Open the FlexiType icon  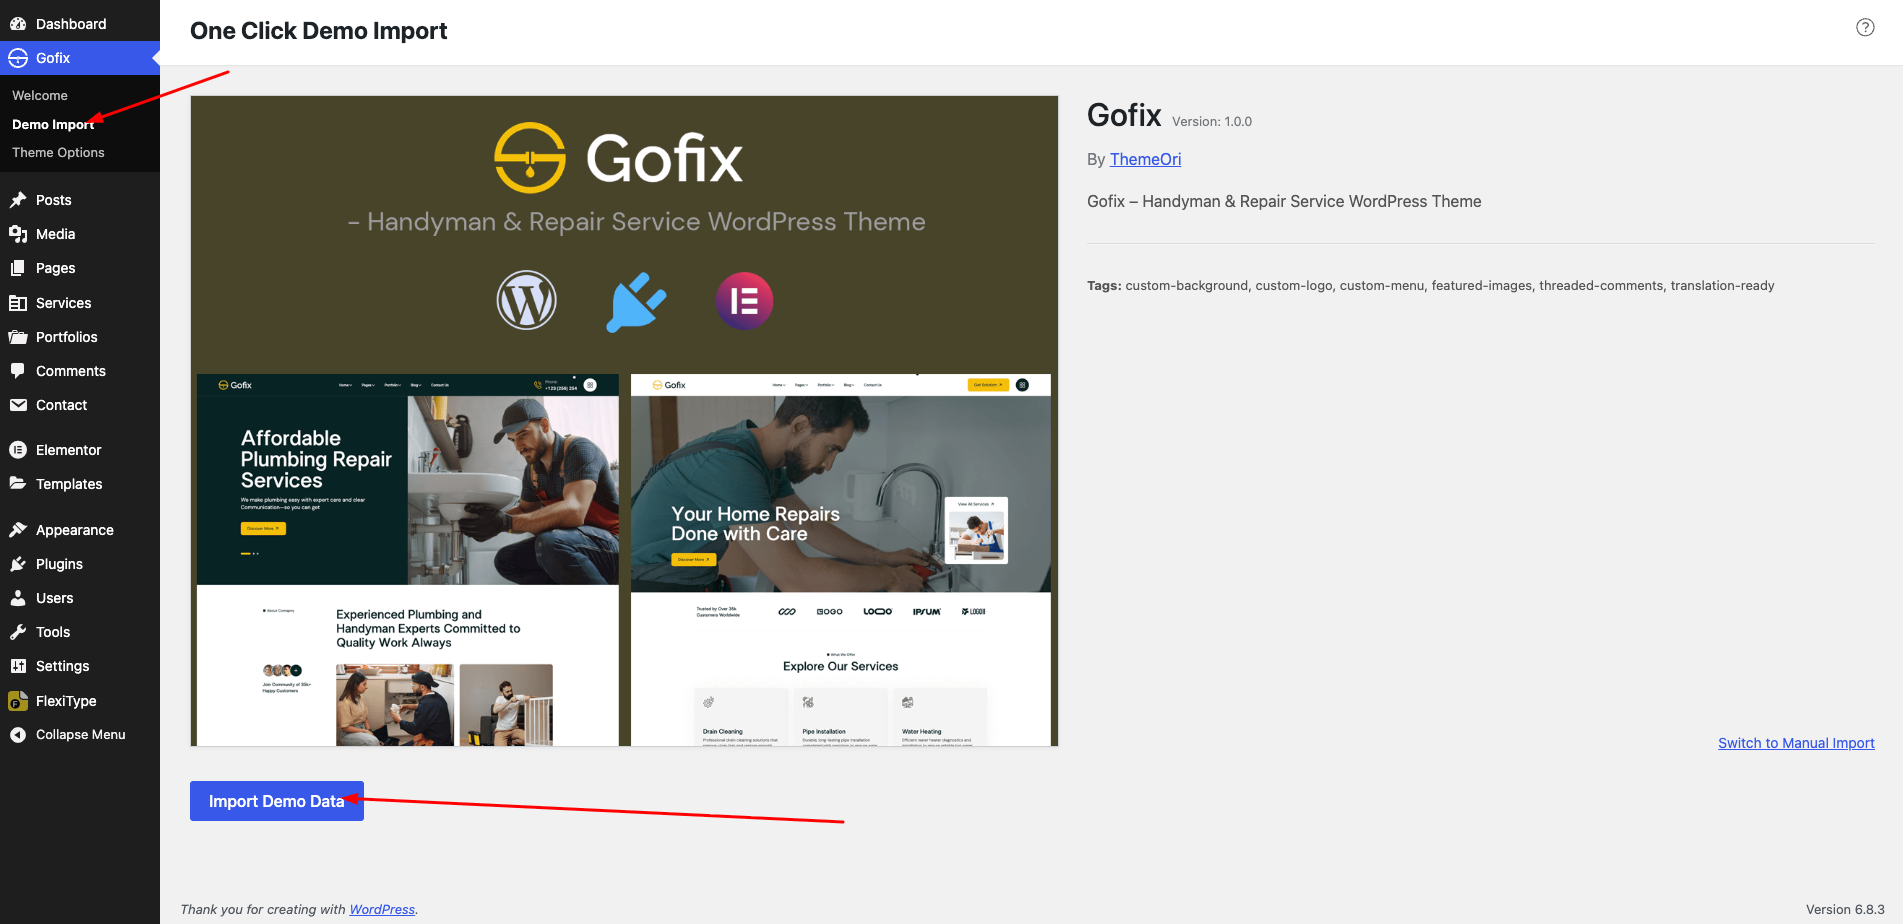(18, 701)
